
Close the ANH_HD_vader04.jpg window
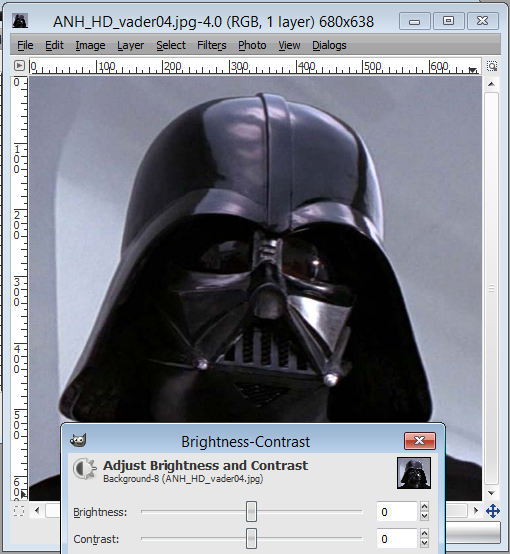(482, 21)
